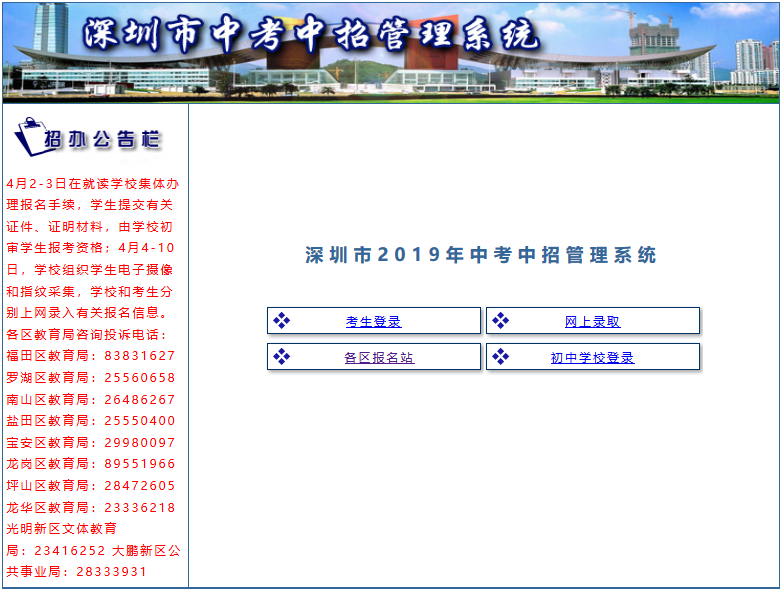This screenshot has height=591, width=784.
Task: Click the 盐田区教育局 phone number line
Action: (x=90, y=421)
